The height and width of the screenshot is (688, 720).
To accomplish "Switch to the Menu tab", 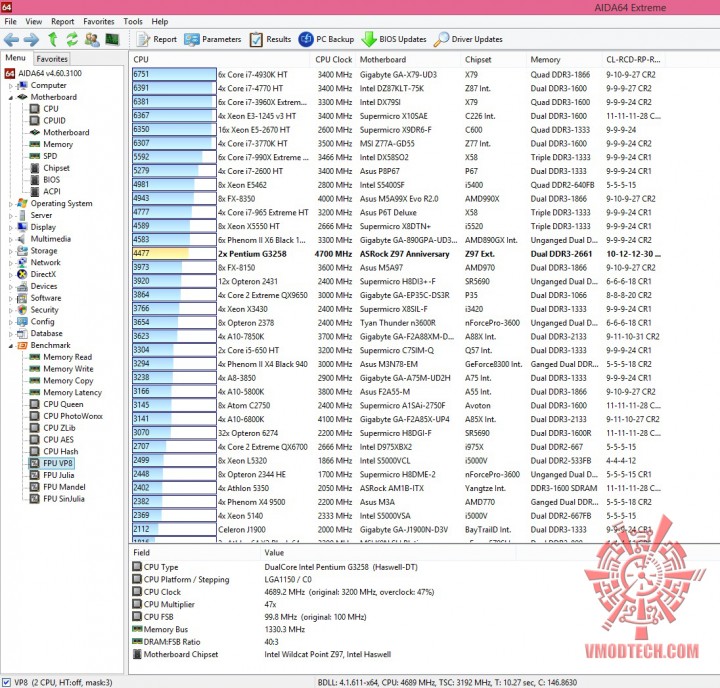I will point(16,58).
